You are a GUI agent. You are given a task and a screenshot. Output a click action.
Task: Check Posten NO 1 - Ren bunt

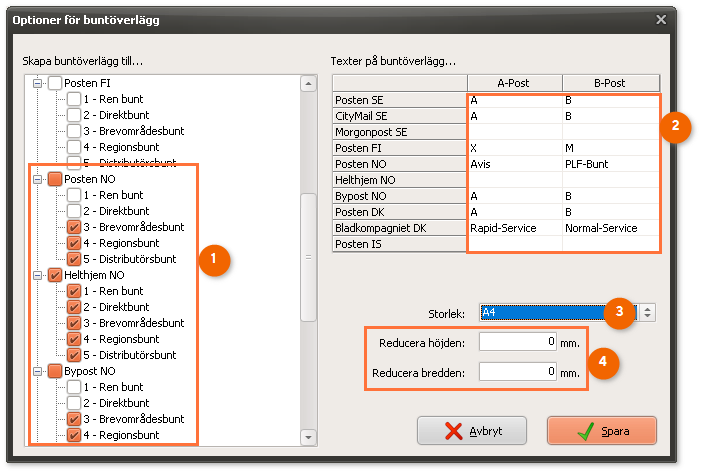click(x=74, y=195)
